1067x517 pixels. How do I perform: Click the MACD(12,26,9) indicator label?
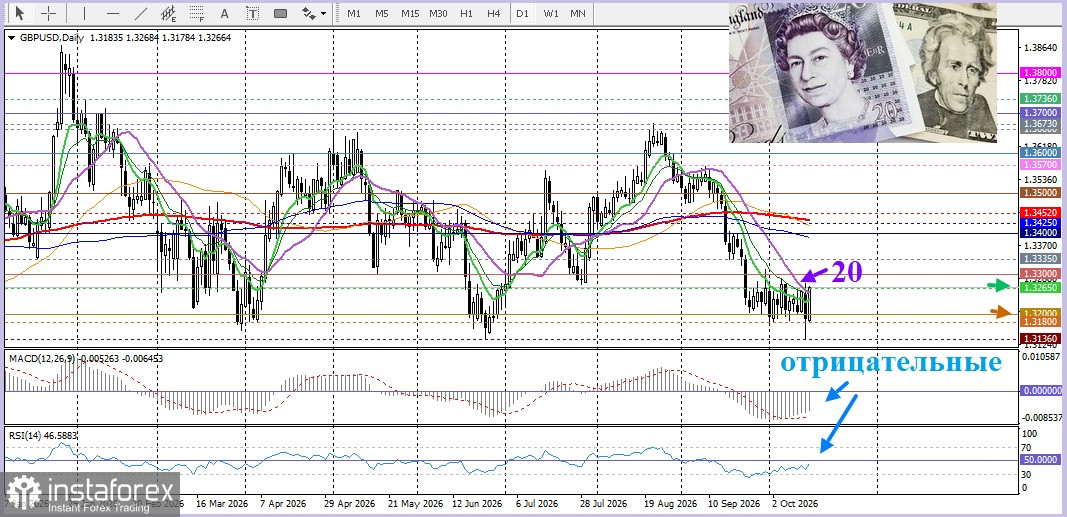click(42, 357)
